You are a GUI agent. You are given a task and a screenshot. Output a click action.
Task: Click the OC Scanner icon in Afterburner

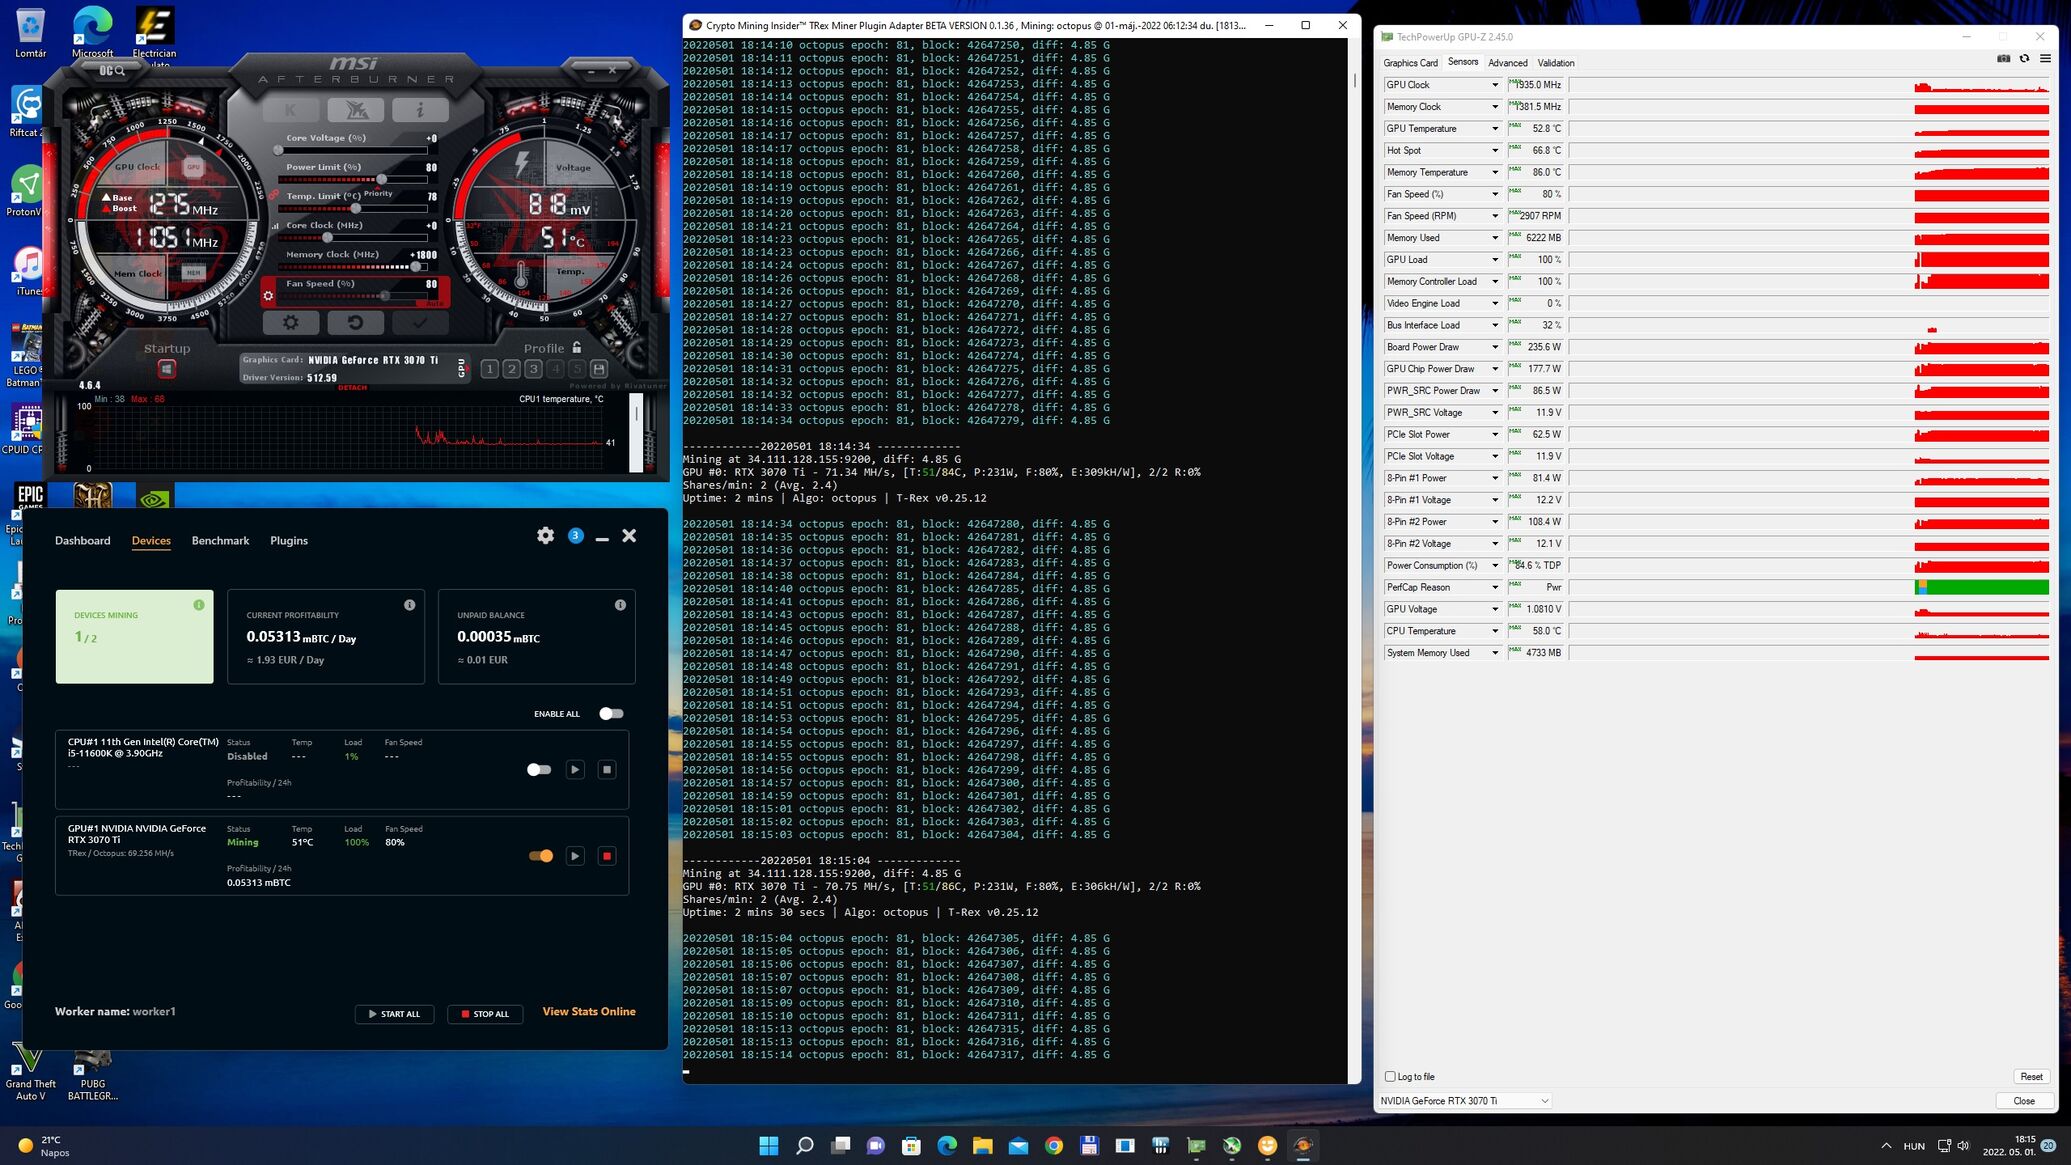[113, 71]
